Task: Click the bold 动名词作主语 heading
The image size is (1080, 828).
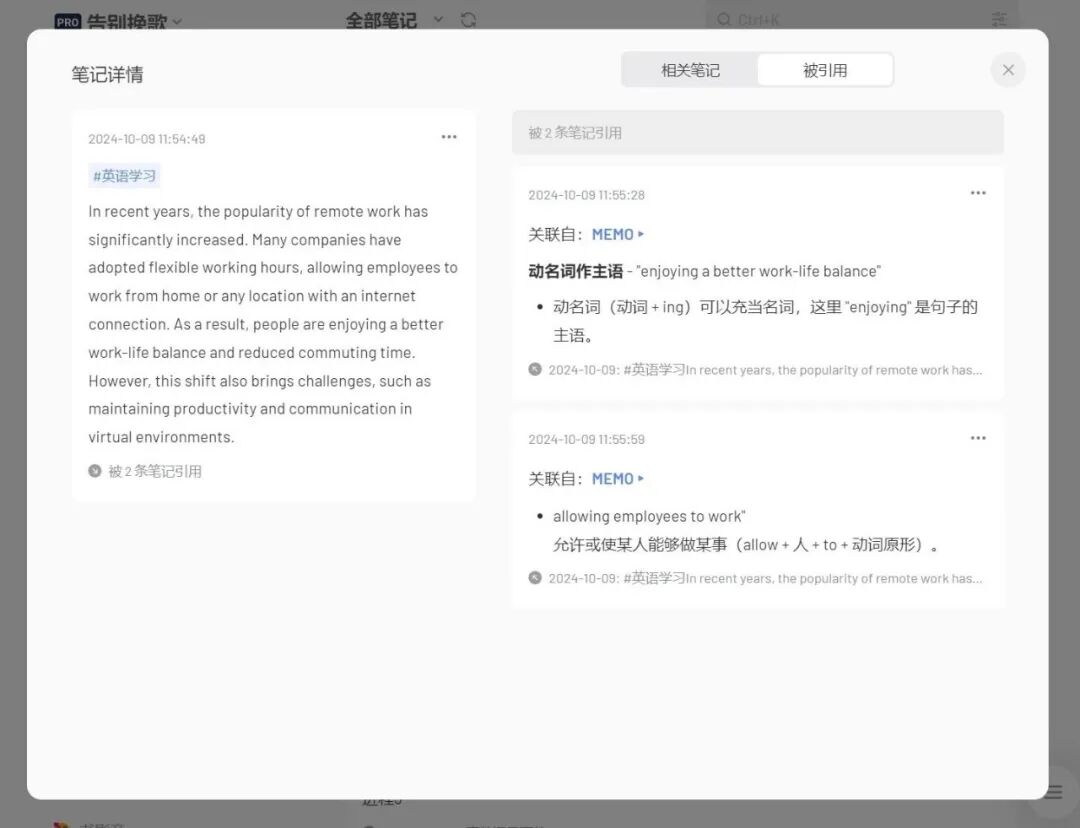Action: click(x=575, y=271)
